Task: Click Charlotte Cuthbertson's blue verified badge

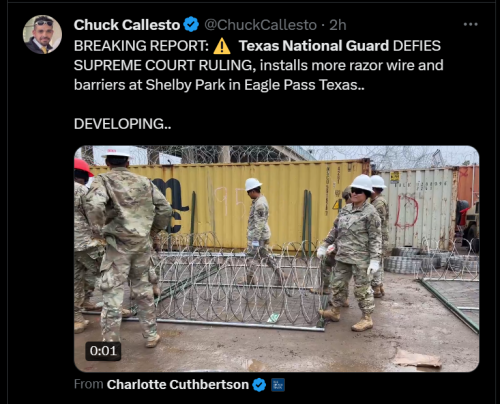Action: pos(259,385)
